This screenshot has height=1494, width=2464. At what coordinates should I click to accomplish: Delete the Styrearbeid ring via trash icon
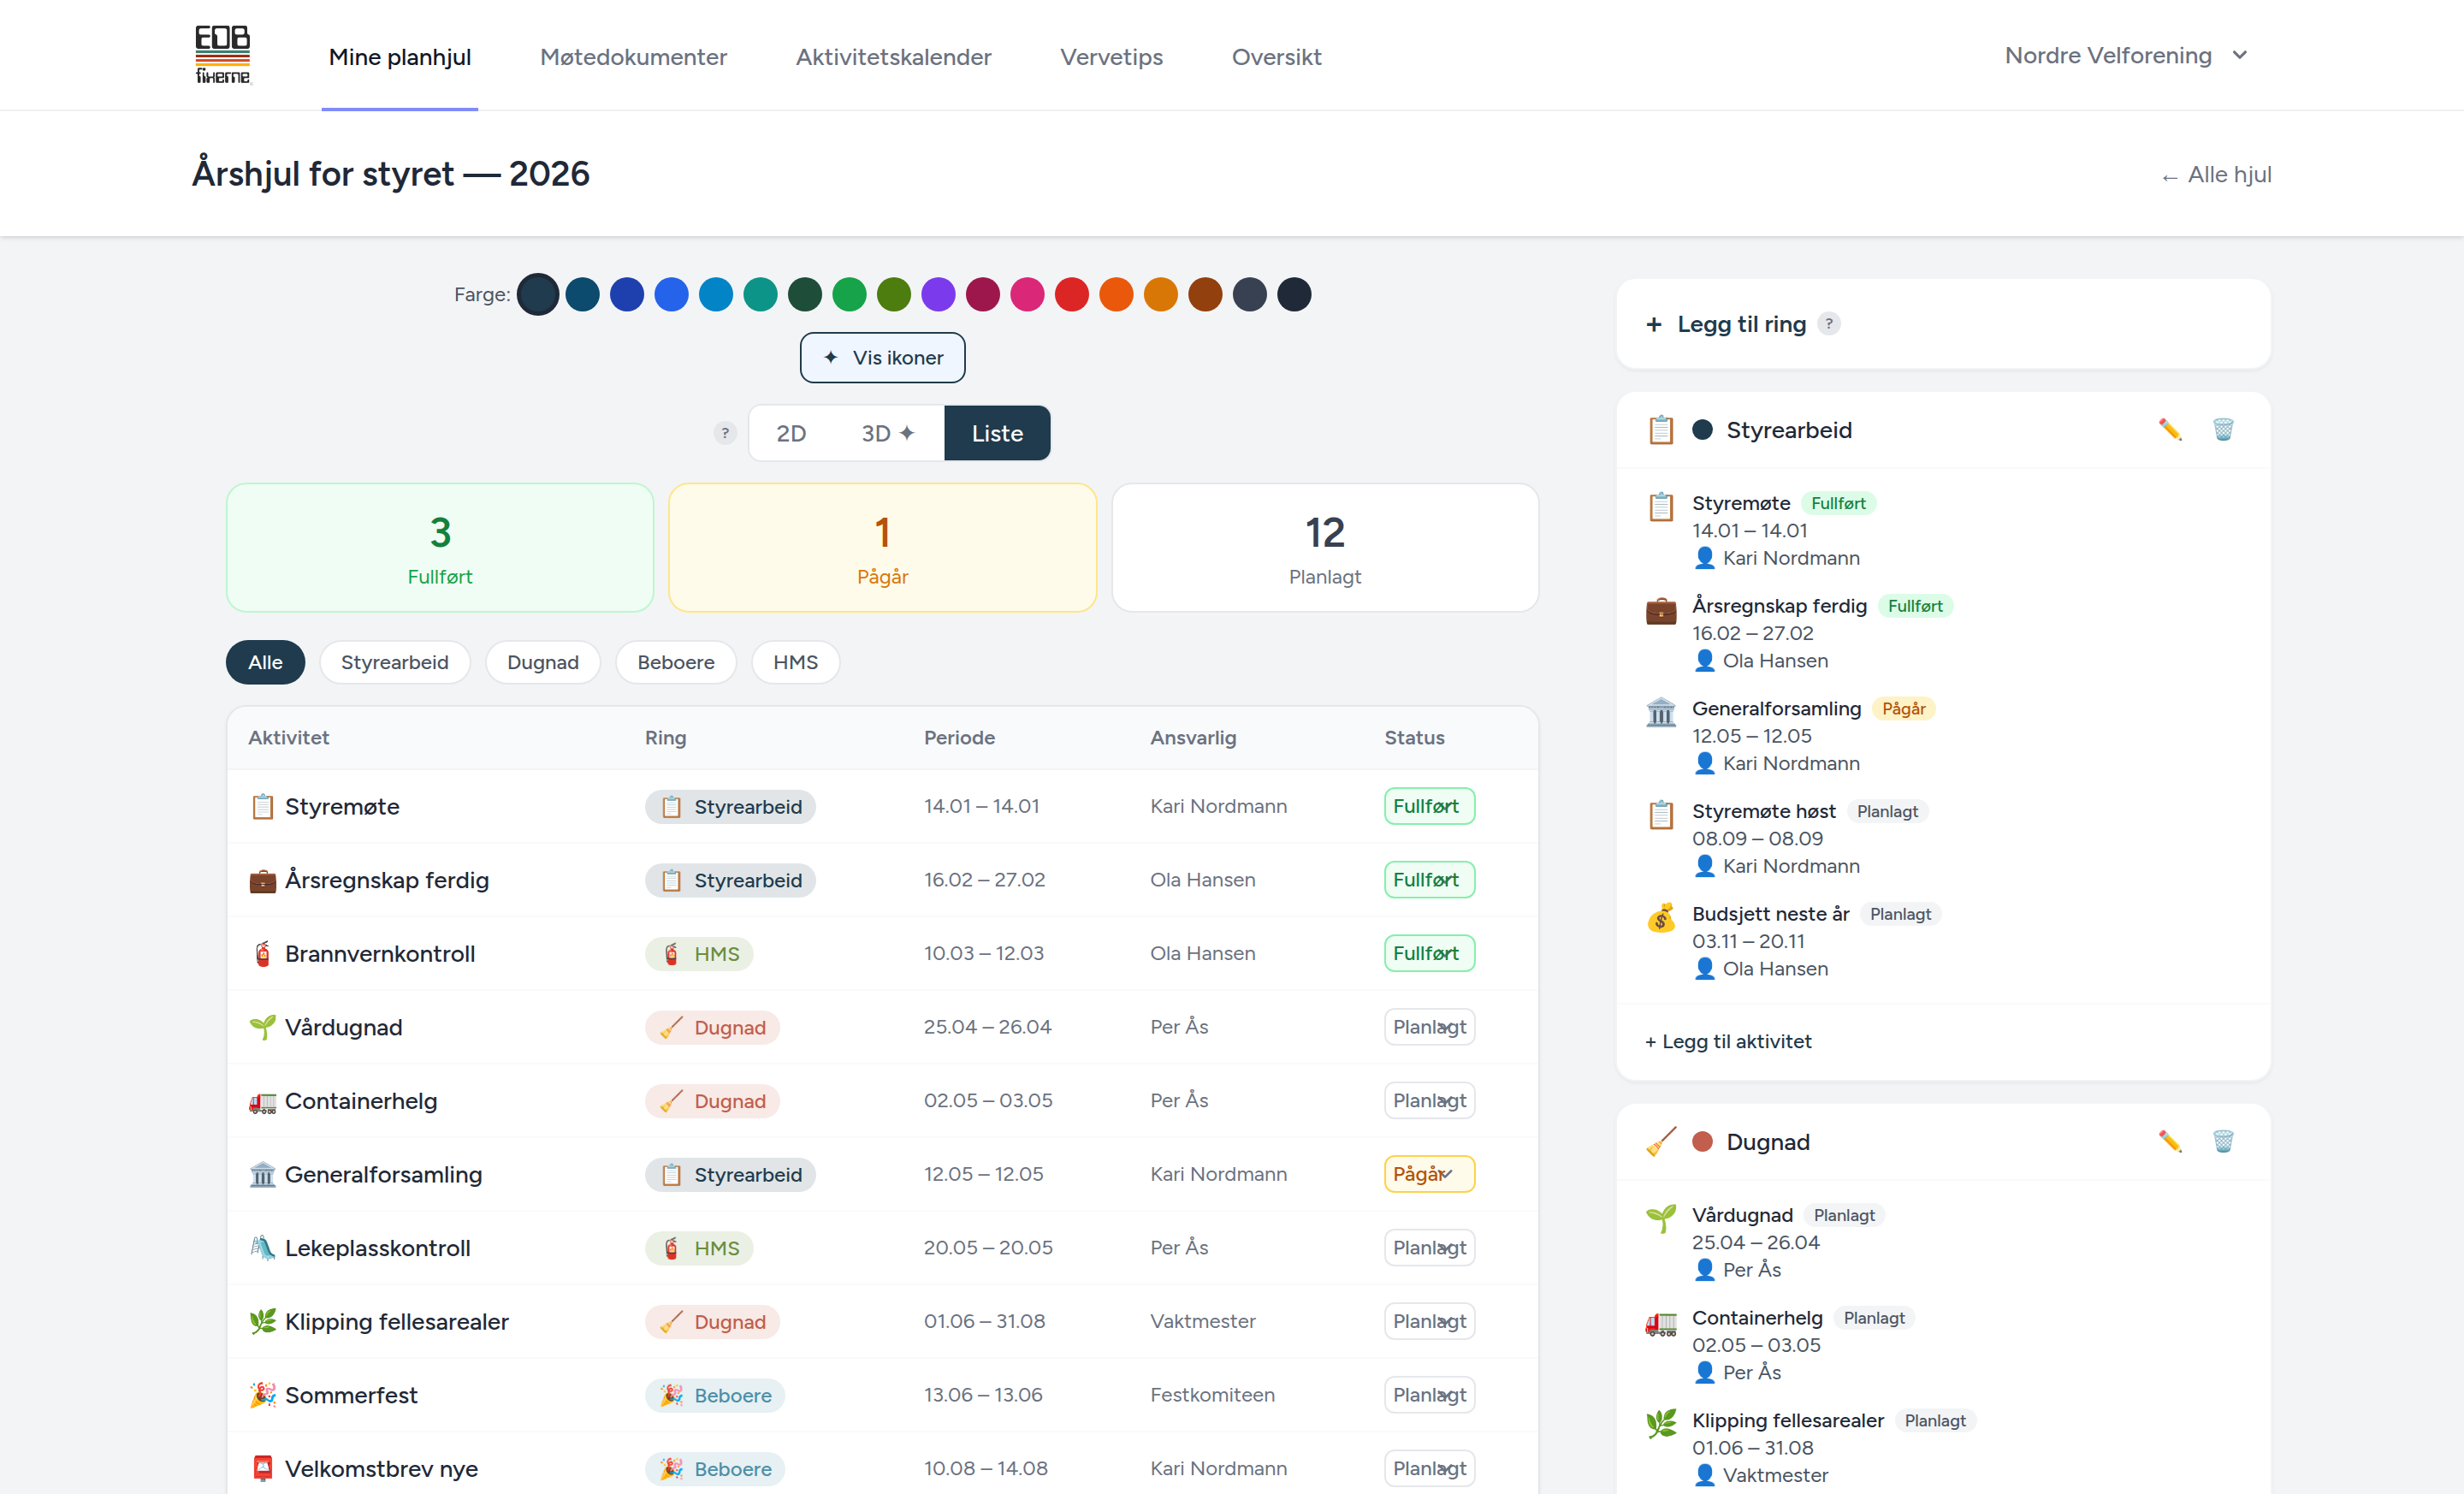[x=2222, y=430]
